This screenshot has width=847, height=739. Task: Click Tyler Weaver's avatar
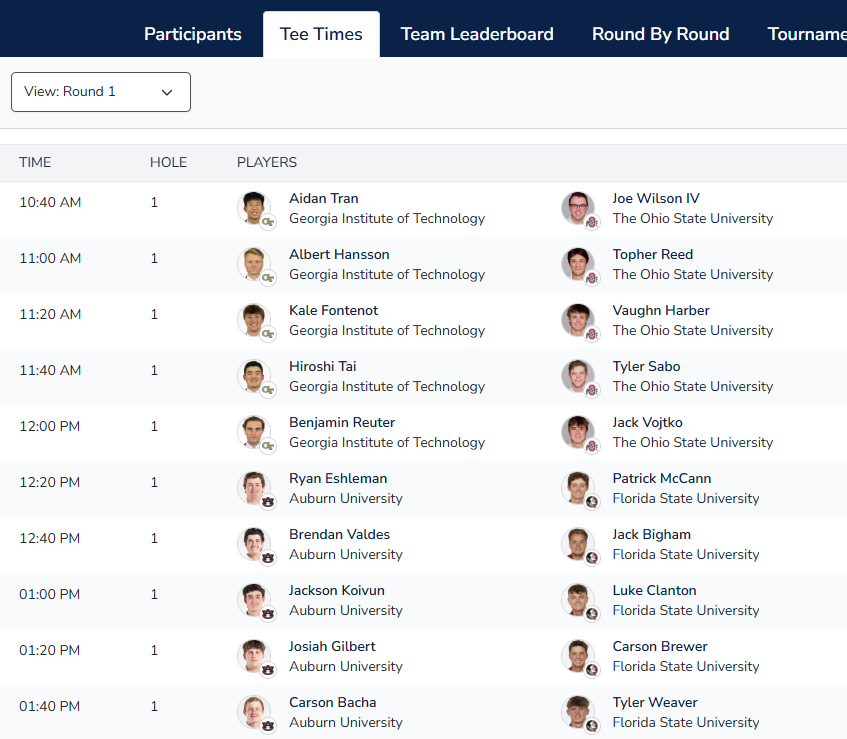pos(578,712)
